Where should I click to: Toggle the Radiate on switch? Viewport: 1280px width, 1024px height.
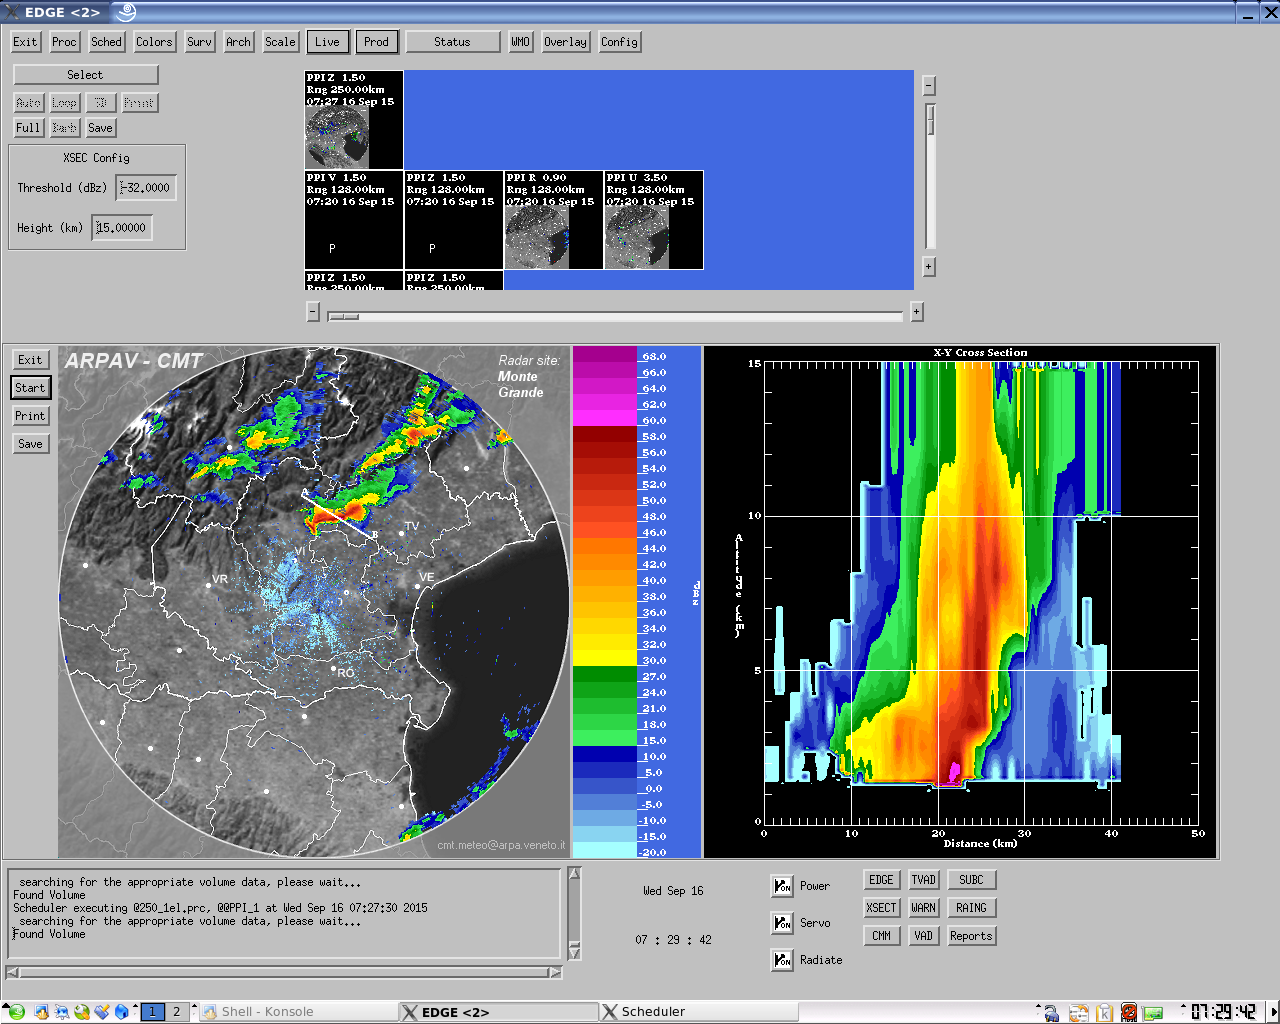click(782, 960)
